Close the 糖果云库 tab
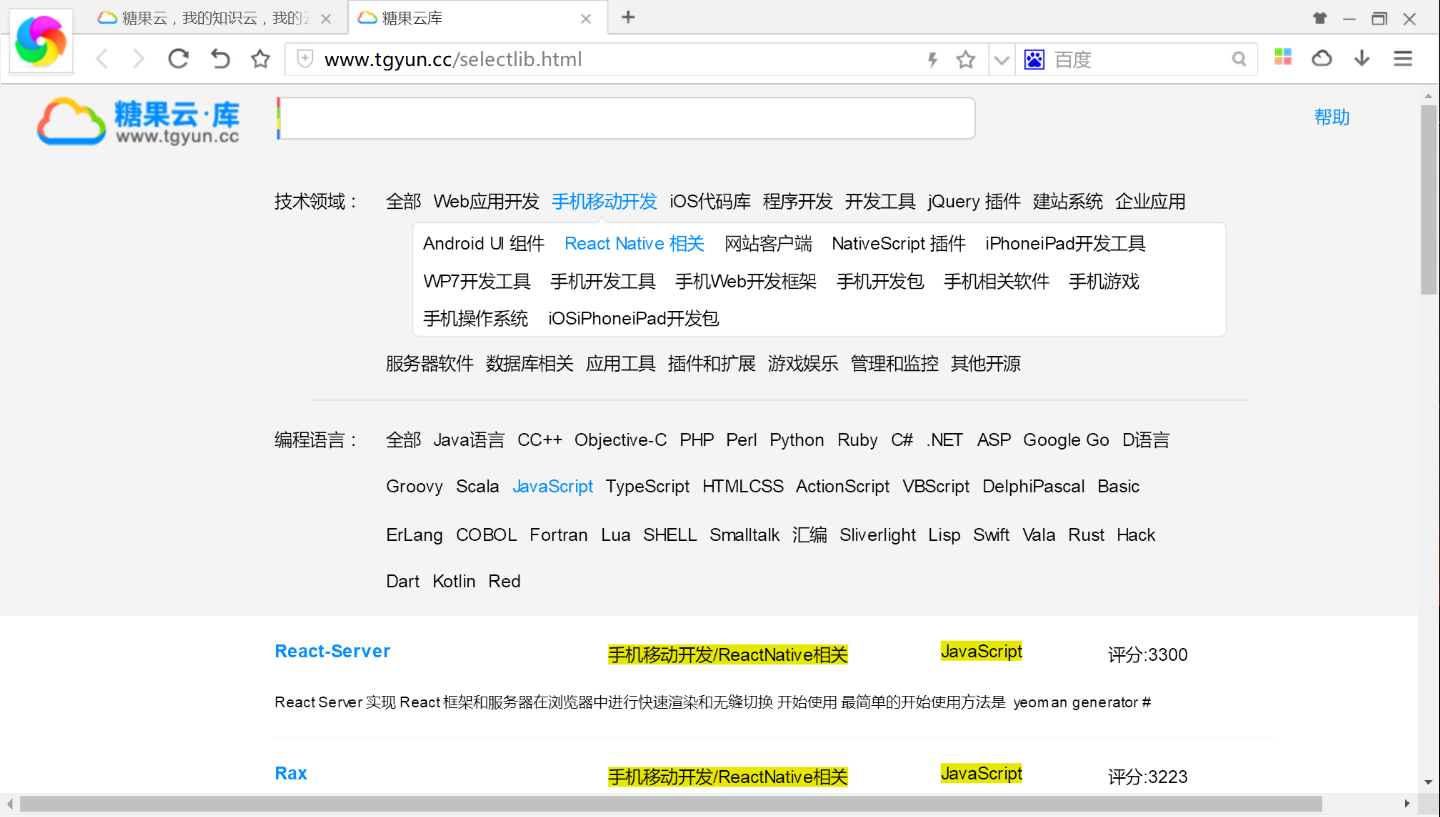The image size is (1440, 817). coord(586,18)
